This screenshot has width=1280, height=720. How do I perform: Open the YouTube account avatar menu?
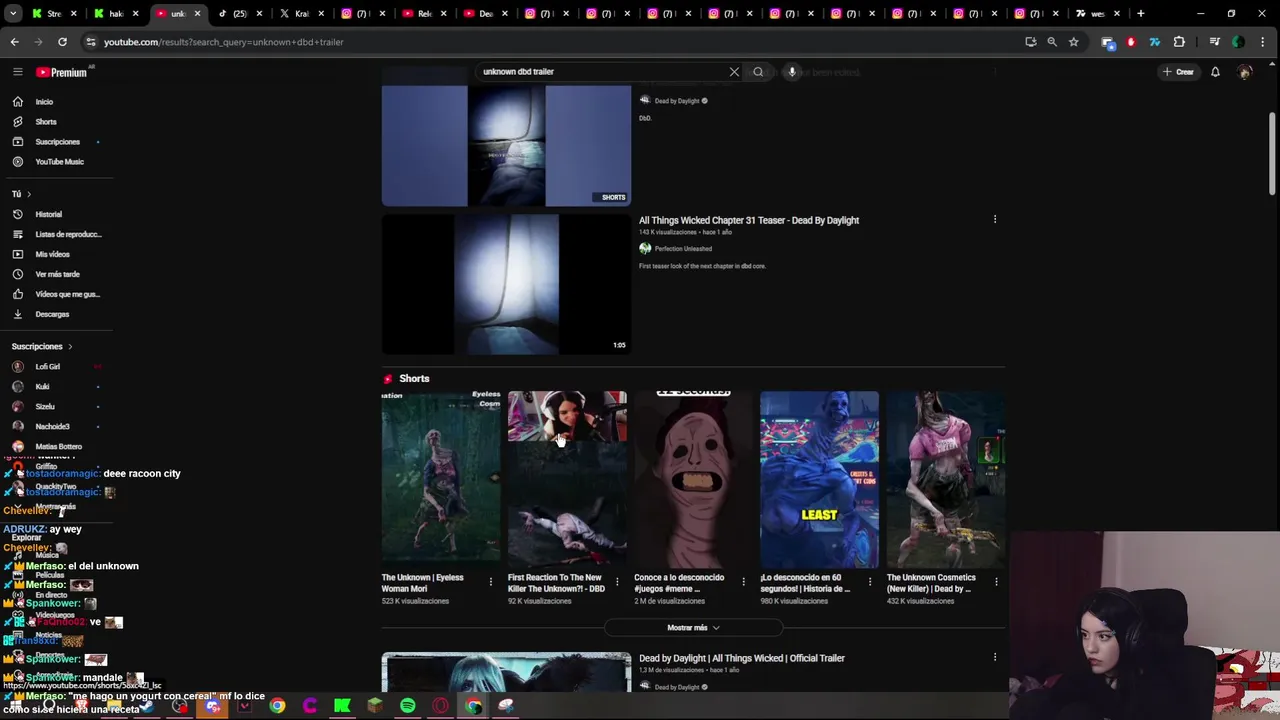click(1245, 72)
